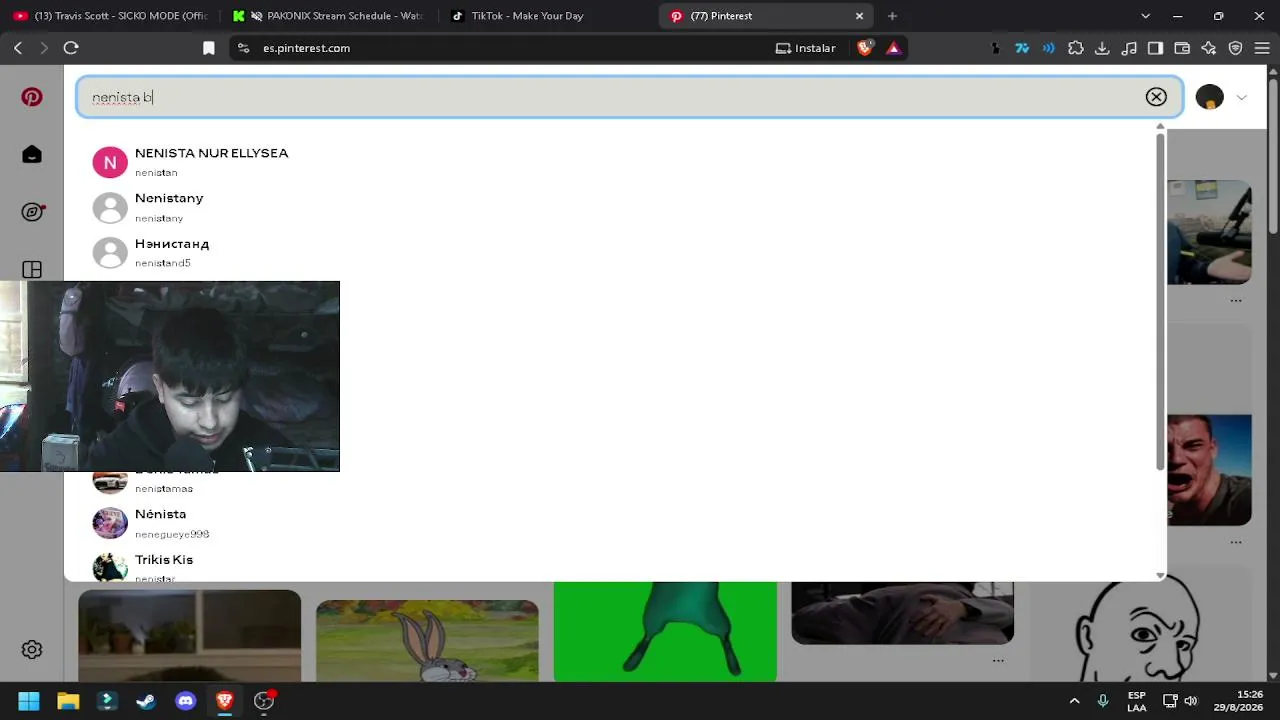Open the Brave Rewards triangle icon

[893, 48]
